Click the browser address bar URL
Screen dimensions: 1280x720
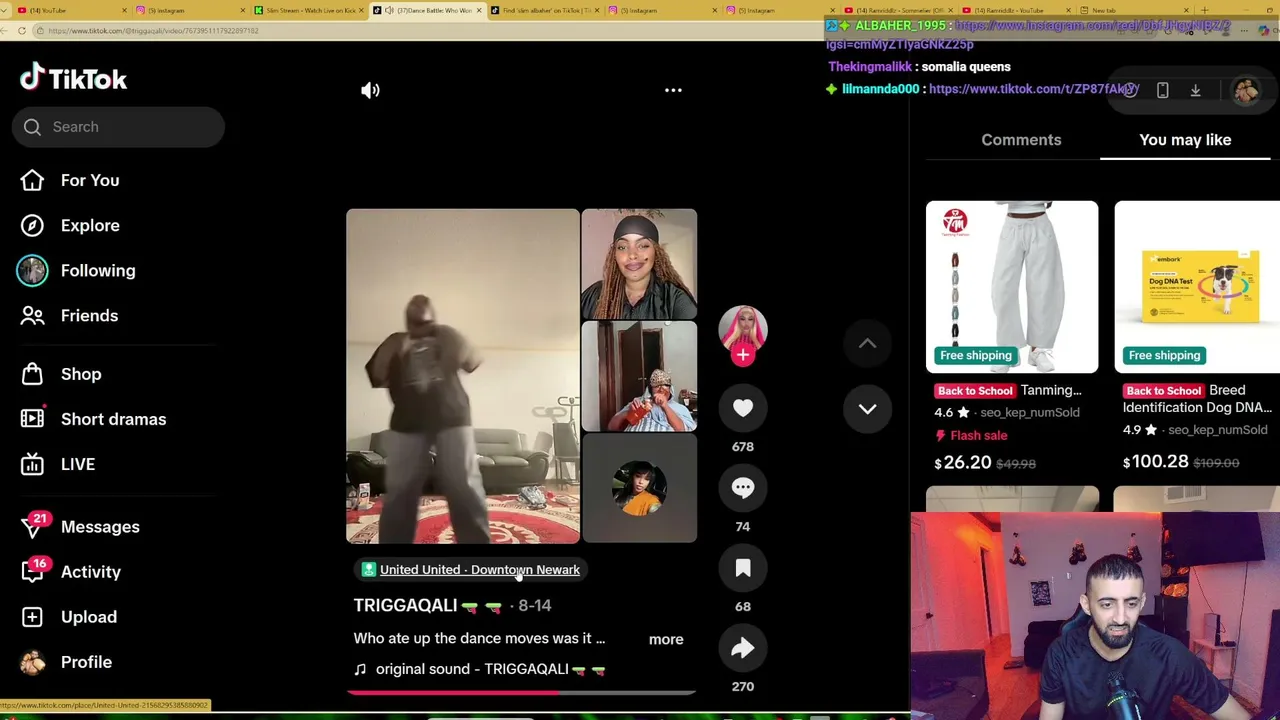tap(153, 31)
